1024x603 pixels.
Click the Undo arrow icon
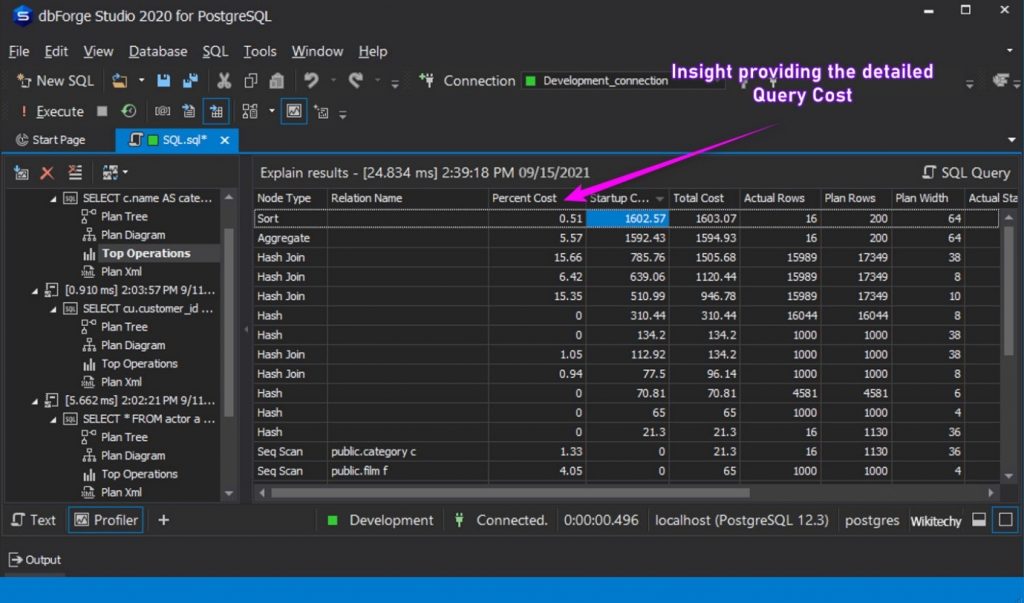click(312, 81)
